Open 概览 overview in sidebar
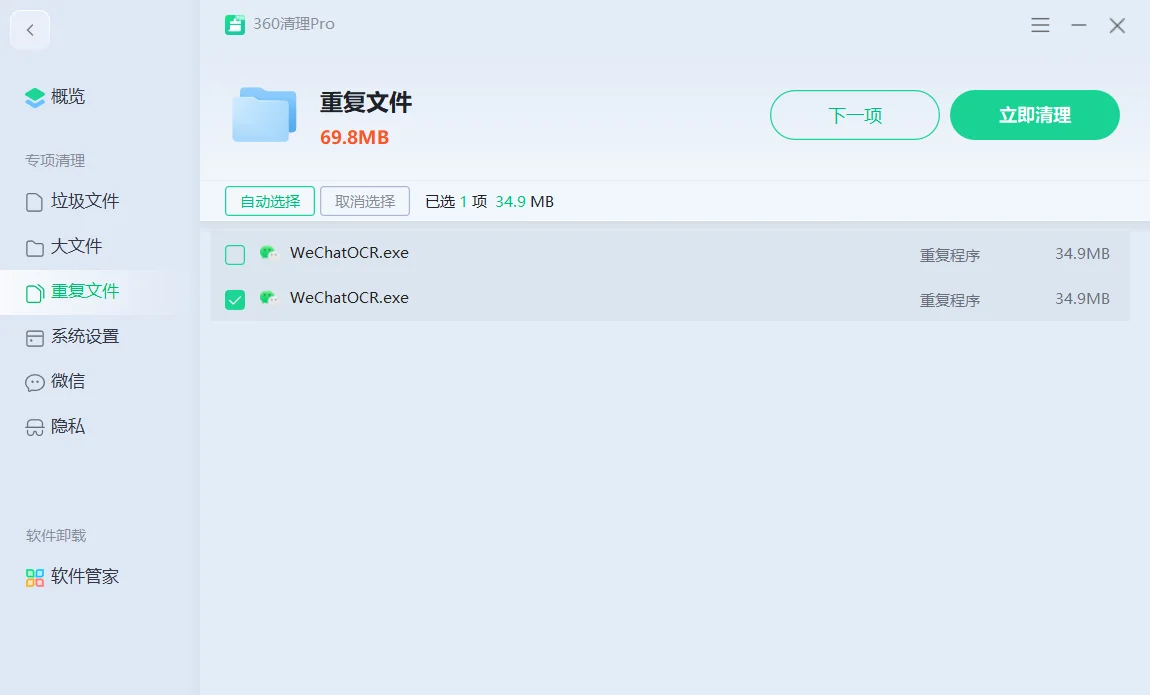Viewport: 1150px width, 695px height. 55,97
